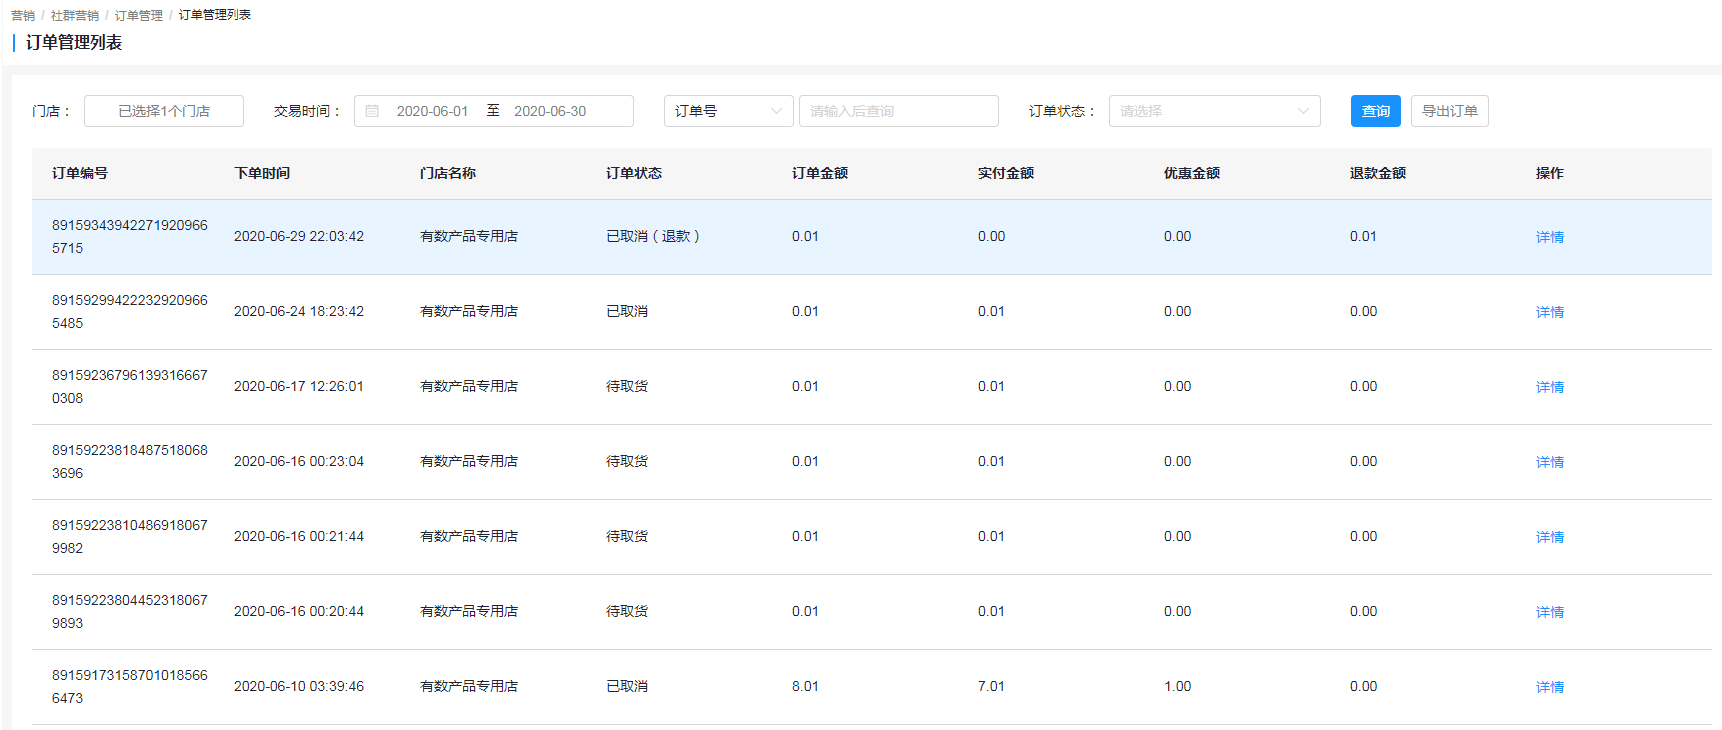Open 详情 for order placed 2020-06-16 00:21:44

point(1550,537)
